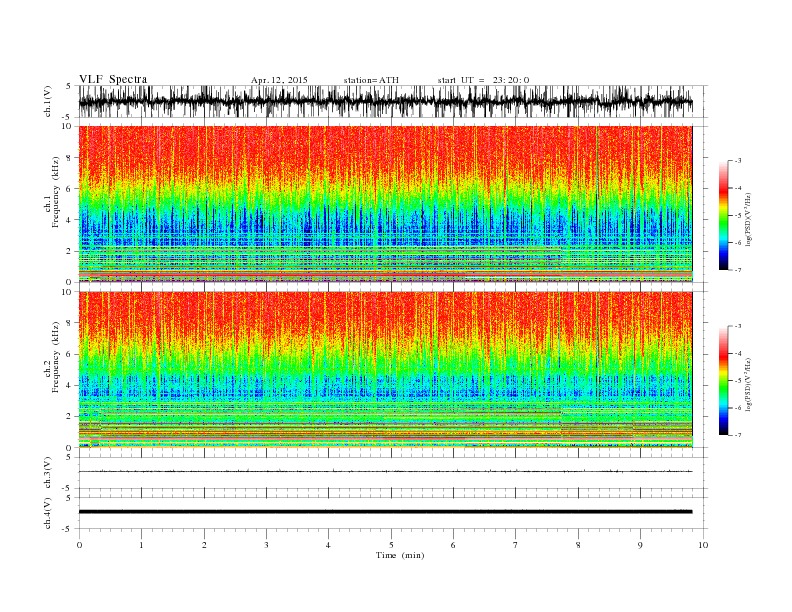Click time axis tick label "7"
This screenshot has height=612, width=792.
coord(515,545)
